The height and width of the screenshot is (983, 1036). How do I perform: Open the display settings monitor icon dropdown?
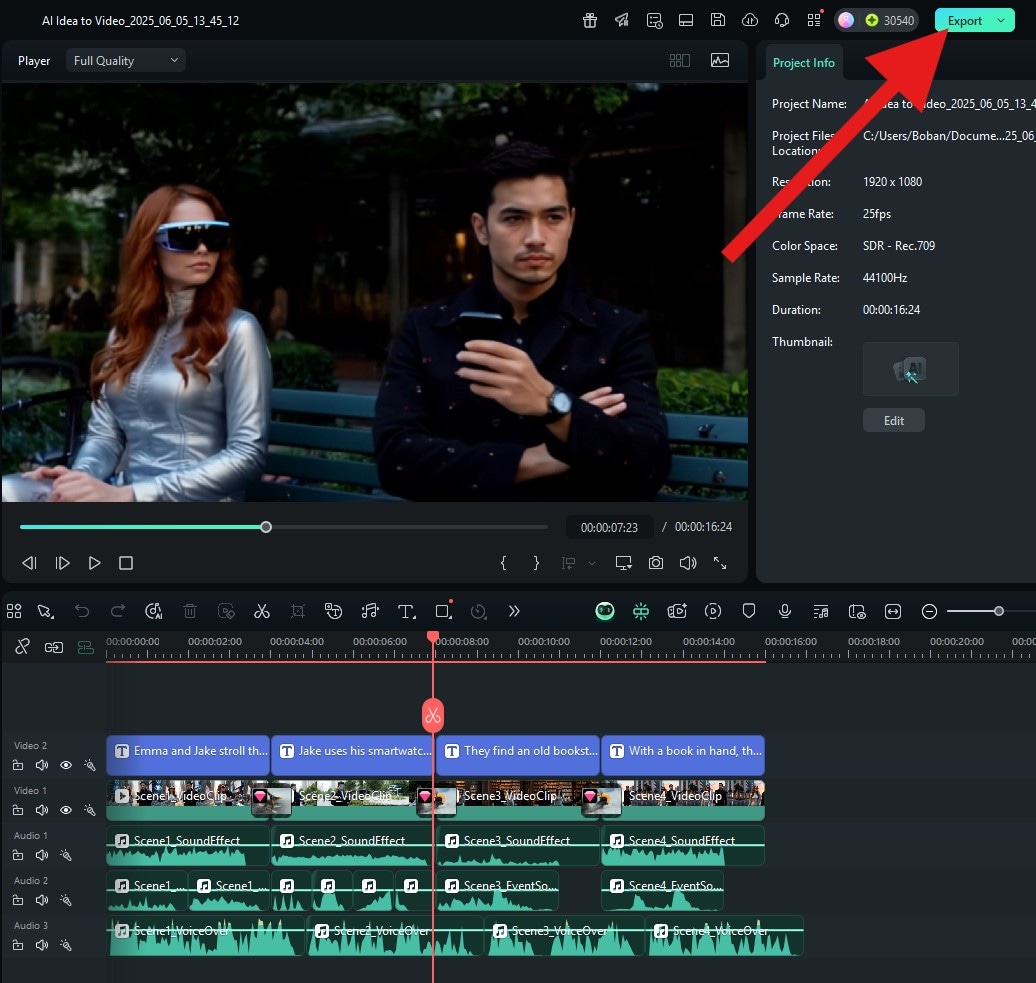pyautogui.click(x=623, y=563)
